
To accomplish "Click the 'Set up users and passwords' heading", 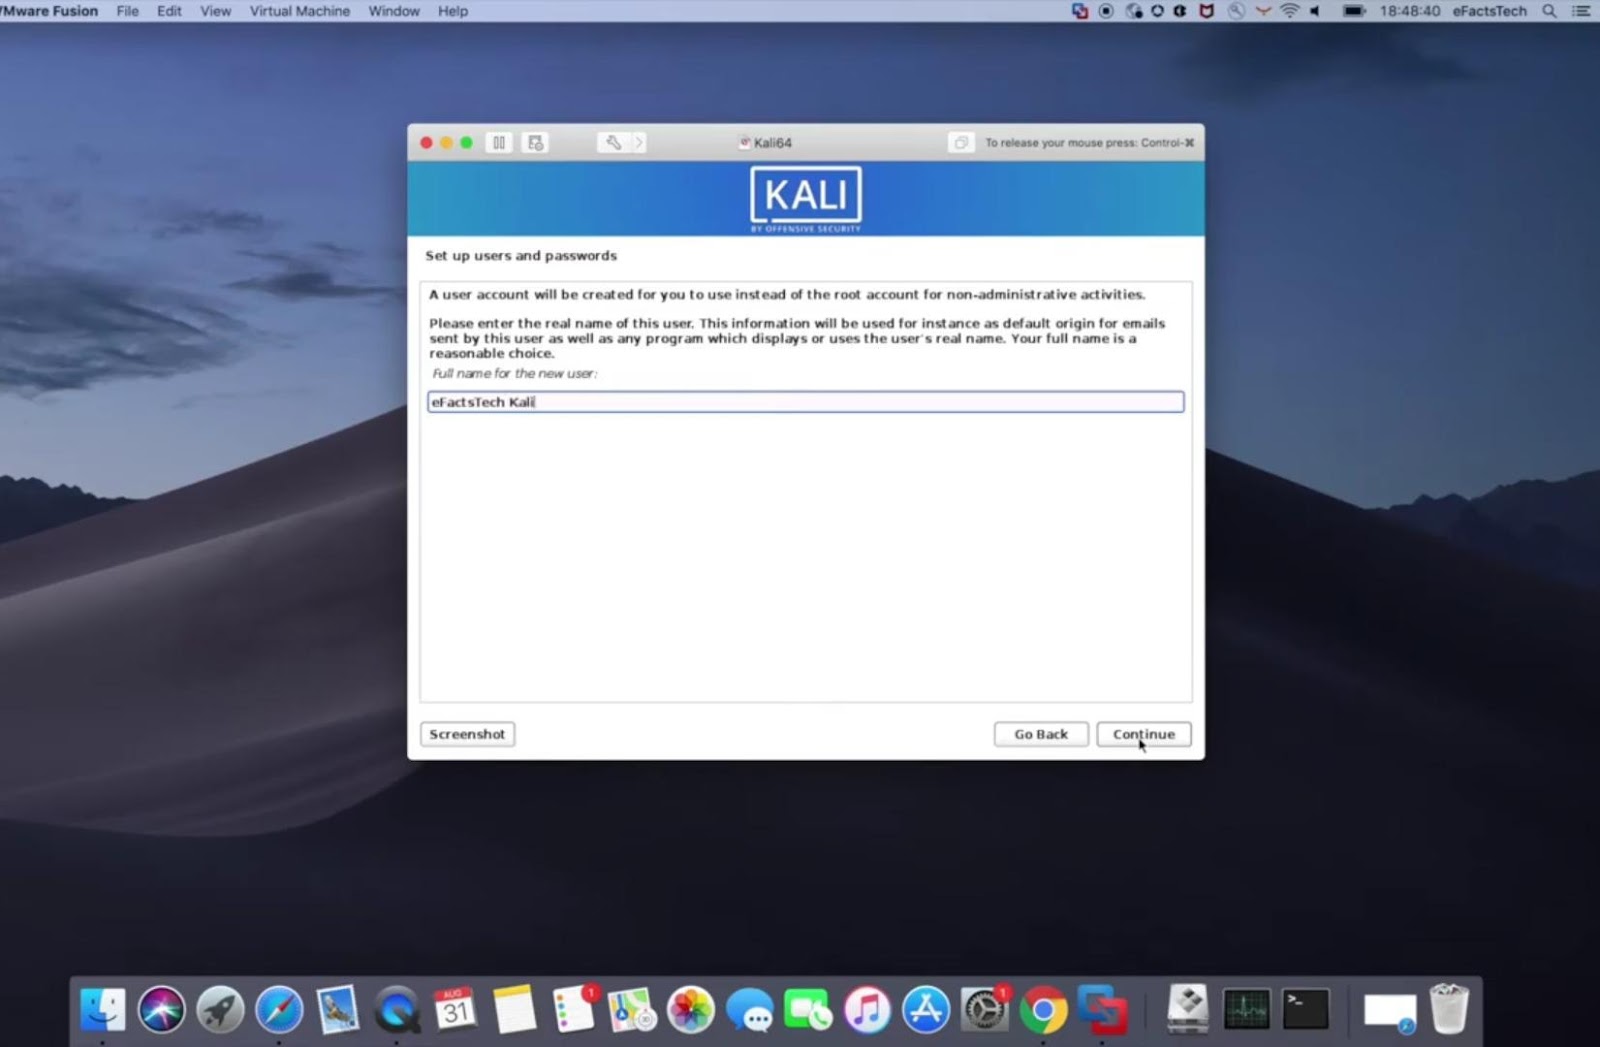I will coord(521,256).
